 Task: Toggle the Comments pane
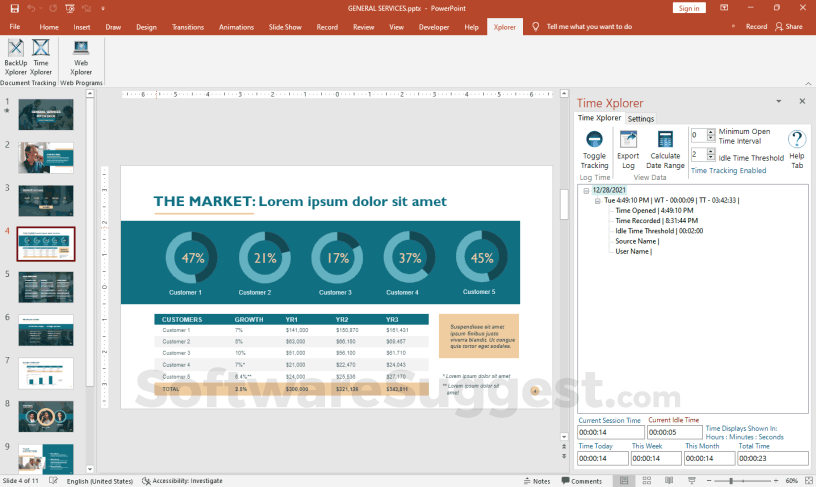pyautogui.click(x=579, y=481)
